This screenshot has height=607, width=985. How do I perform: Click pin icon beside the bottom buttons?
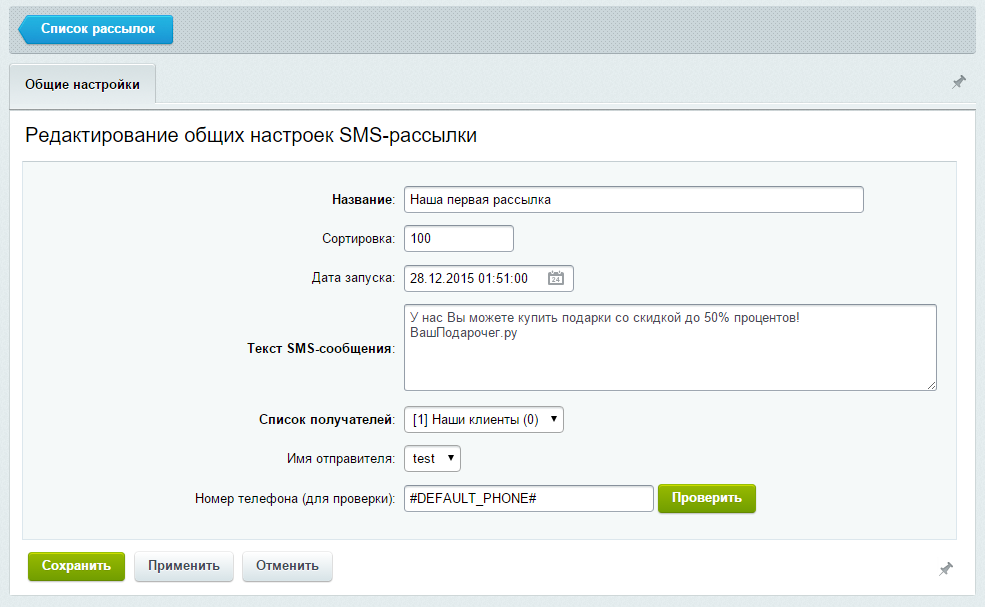(x=946, y=568)
